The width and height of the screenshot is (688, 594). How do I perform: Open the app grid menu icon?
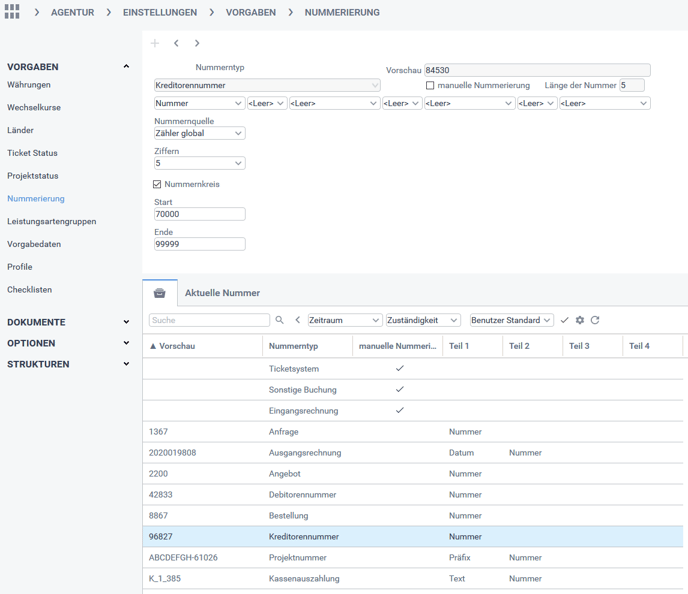tap(12, 12)
